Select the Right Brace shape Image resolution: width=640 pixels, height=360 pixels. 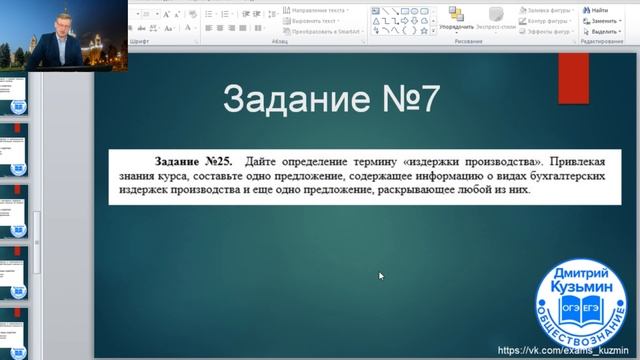pos(415,31)
